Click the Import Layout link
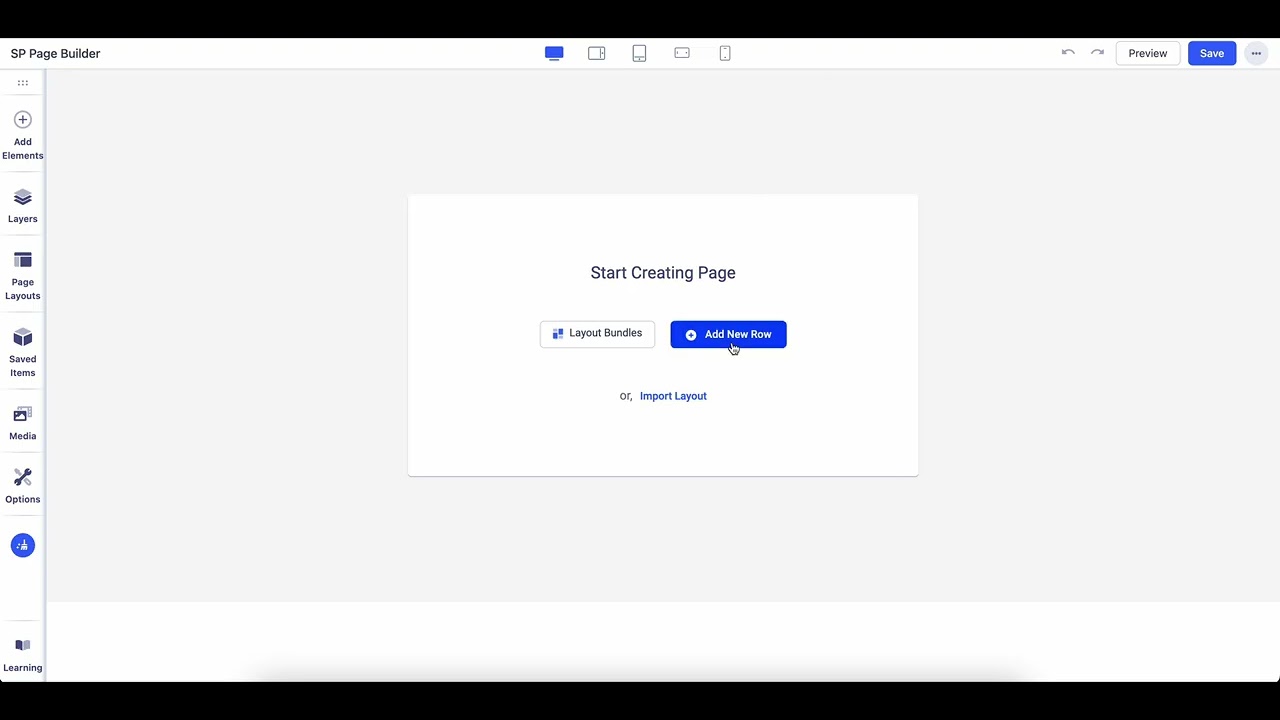Image resolution: width=1280 pixels, height=720 pixels. (673, 396)
